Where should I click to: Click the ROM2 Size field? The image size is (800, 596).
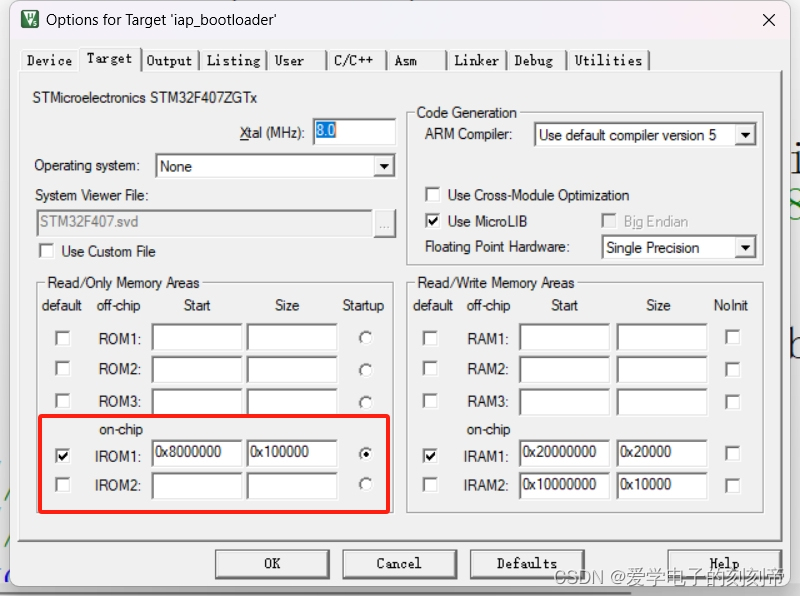[292, 369]
